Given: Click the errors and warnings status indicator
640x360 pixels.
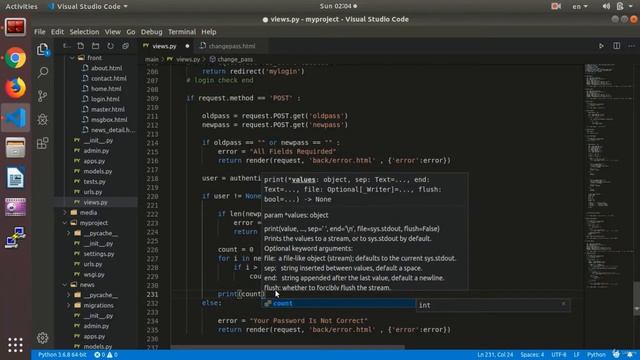Looking at the screenshot, I should [x=106, y=355].
